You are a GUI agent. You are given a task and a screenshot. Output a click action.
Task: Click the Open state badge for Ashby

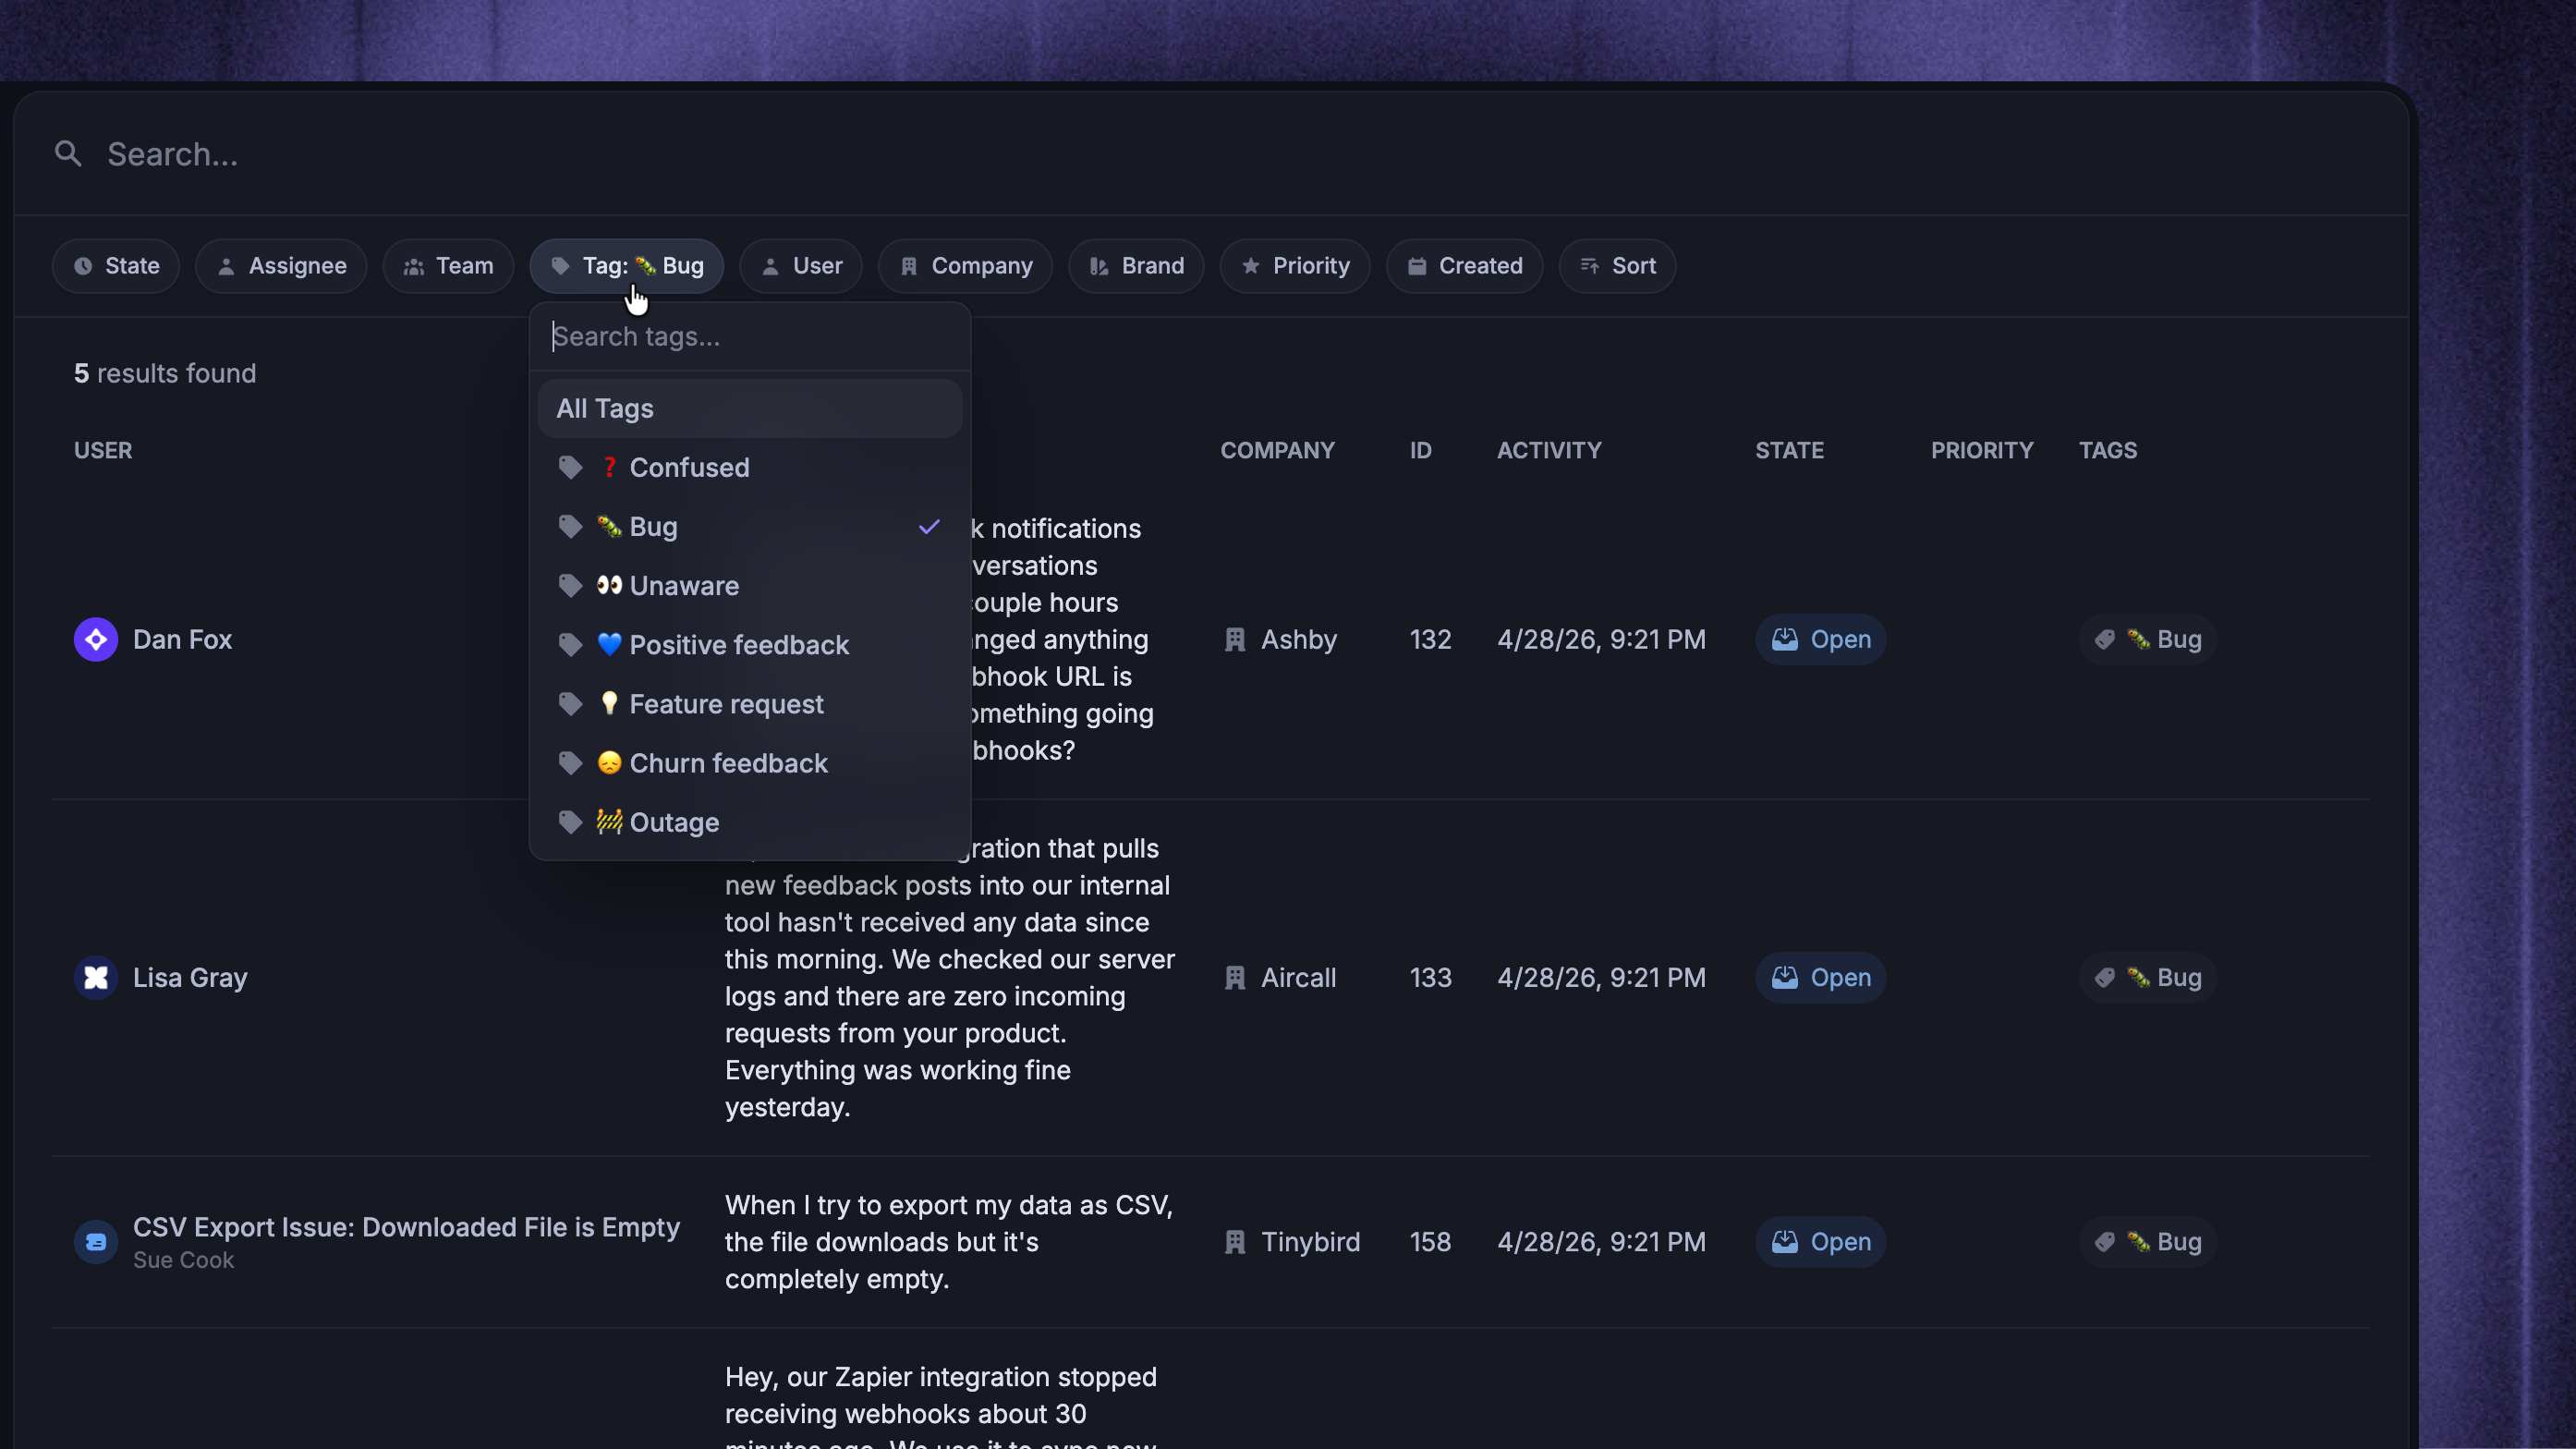1820,640
